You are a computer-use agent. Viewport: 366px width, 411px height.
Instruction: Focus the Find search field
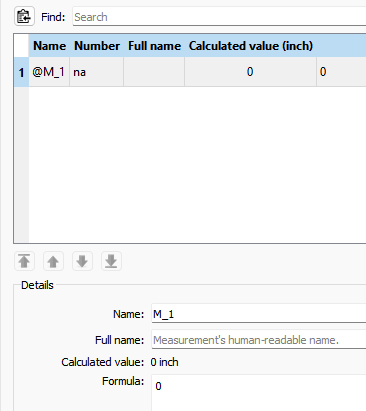(x=219, y=17)
